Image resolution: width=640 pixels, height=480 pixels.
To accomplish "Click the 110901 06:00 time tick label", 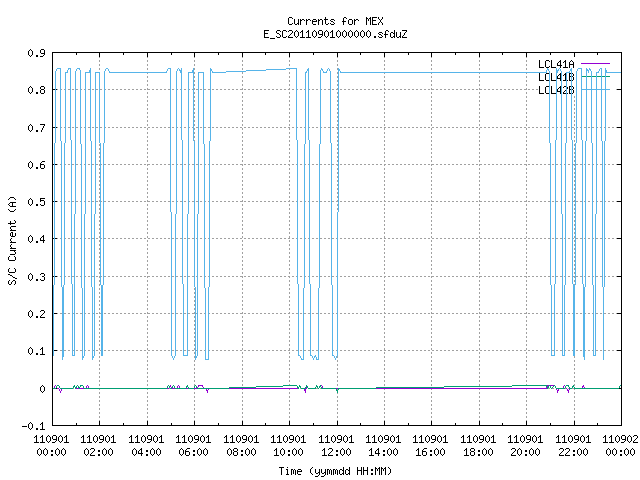I will [x=193, y=446].
